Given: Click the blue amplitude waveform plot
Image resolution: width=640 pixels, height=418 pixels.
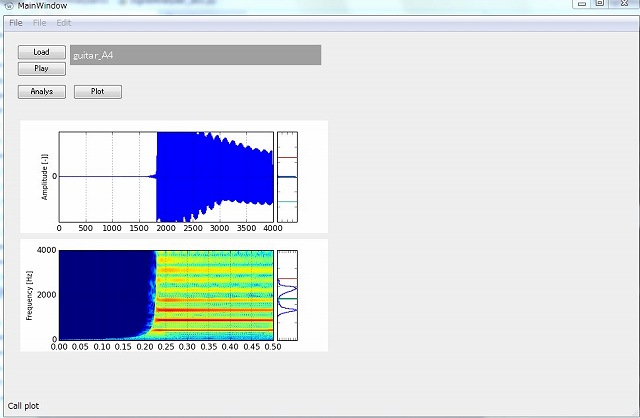Looking at the screenshot, I should [x=215, y=176].
